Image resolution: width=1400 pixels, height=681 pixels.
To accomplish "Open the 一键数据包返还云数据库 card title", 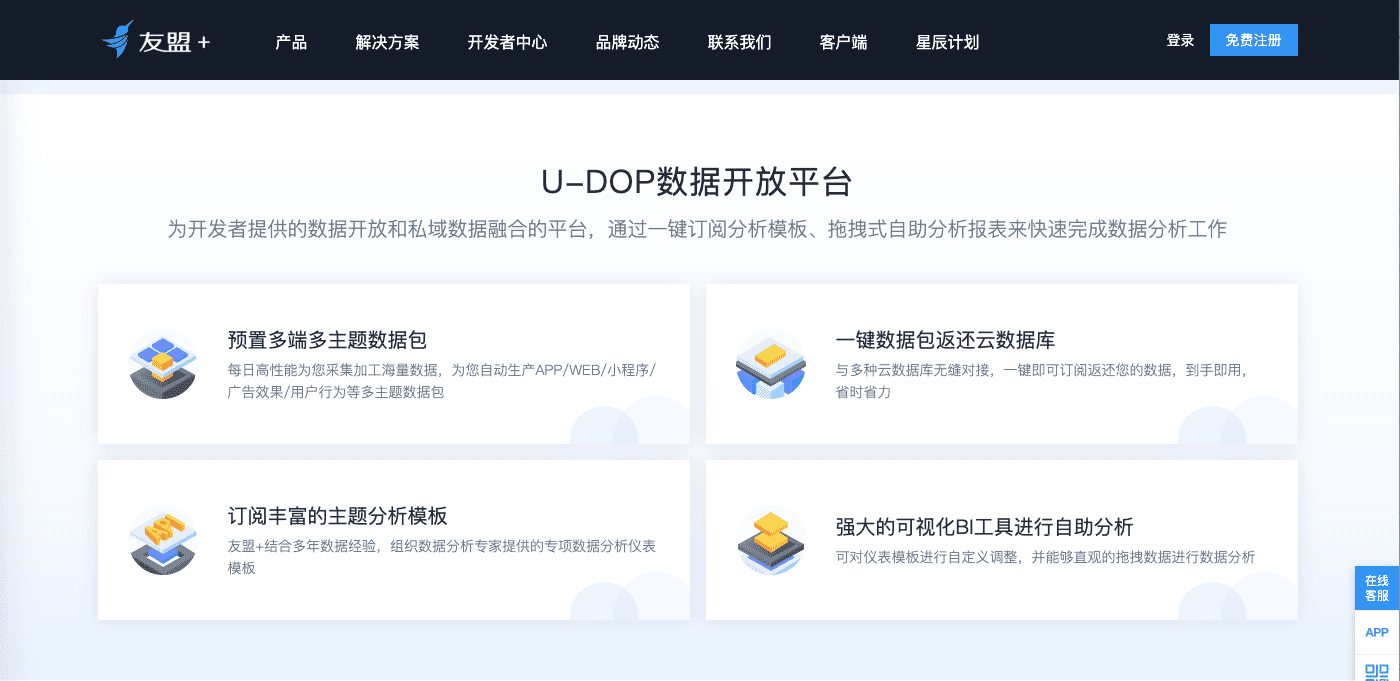I will pos(945,340).
